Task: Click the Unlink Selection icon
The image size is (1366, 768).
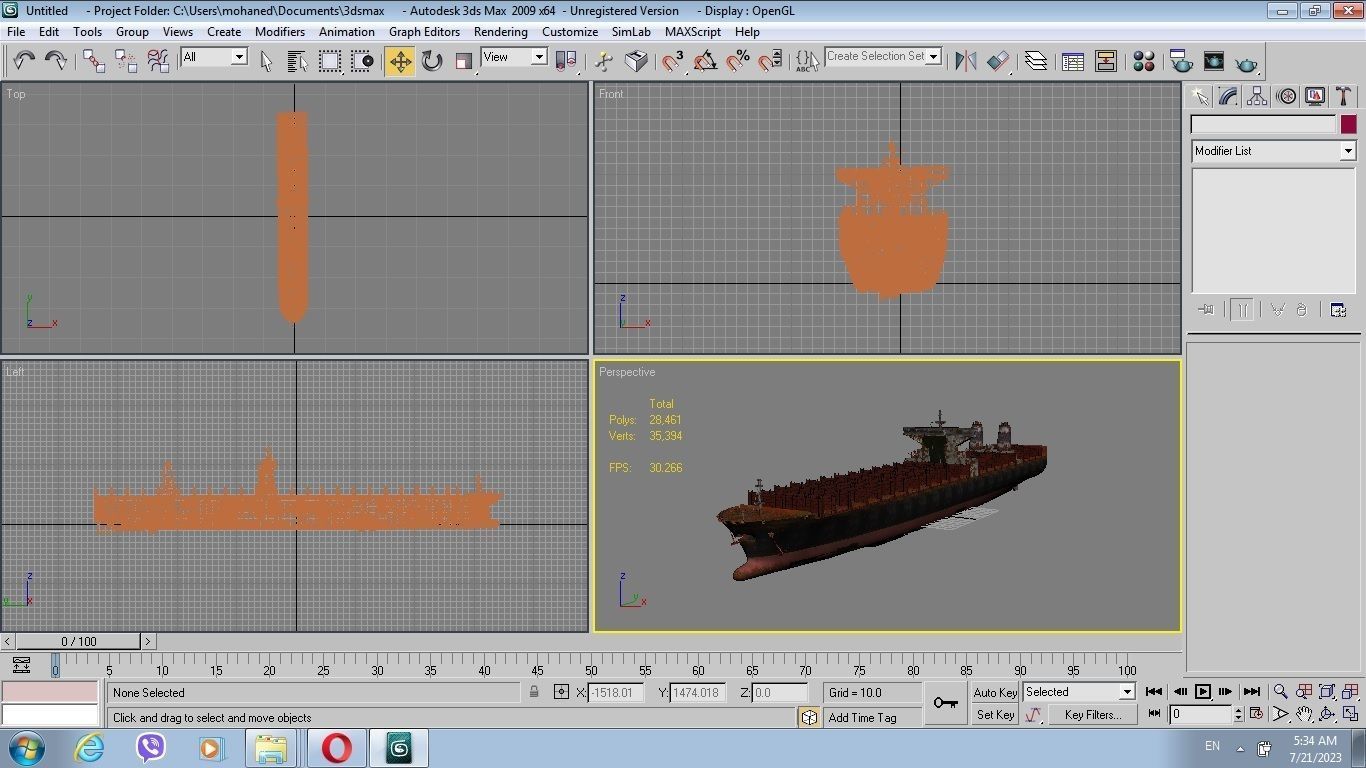Action: point(126,61)
